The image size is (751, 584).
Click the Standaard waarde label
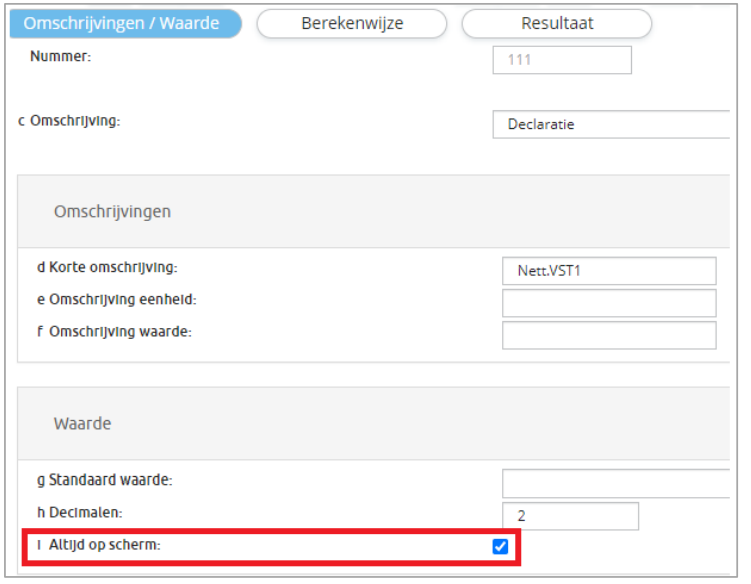(x=111, y=480)
